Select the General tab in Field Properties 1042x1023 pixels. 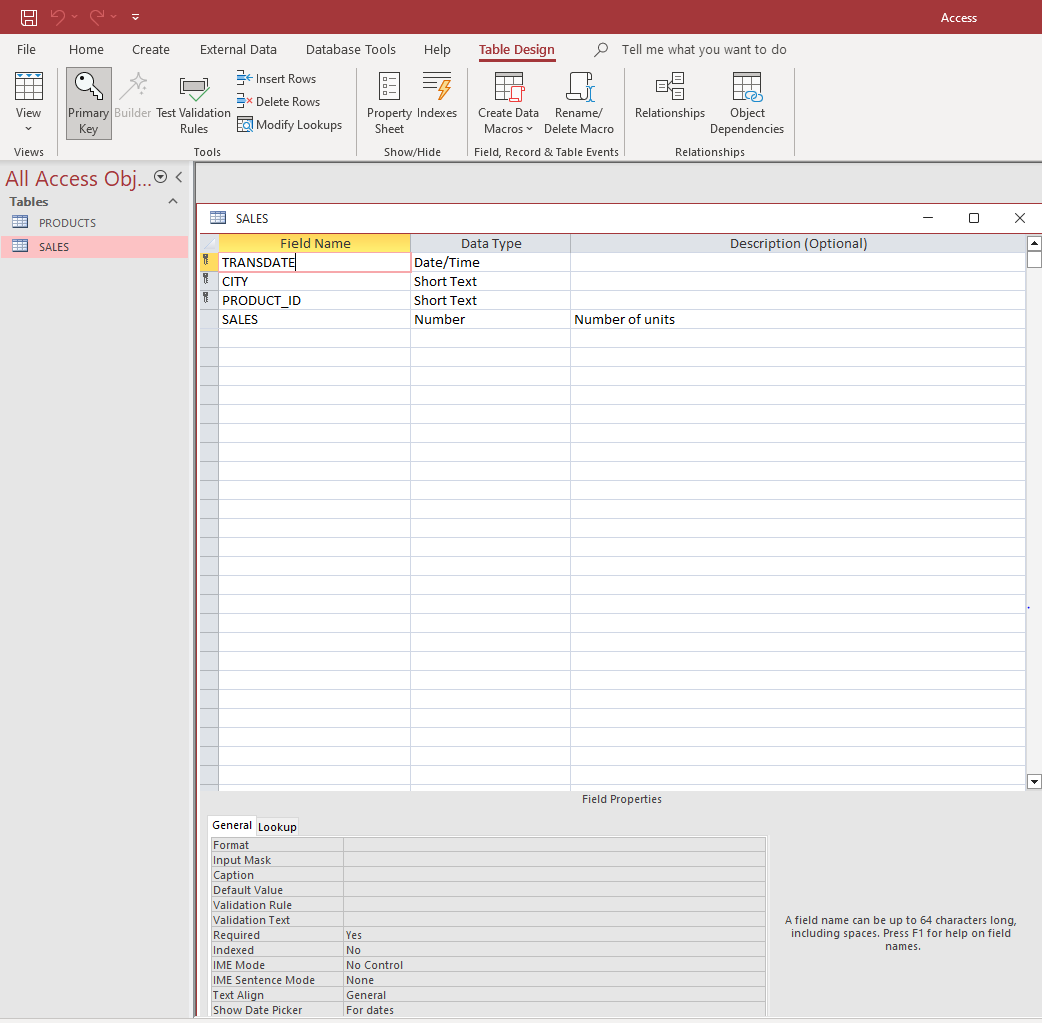(232, 826)
